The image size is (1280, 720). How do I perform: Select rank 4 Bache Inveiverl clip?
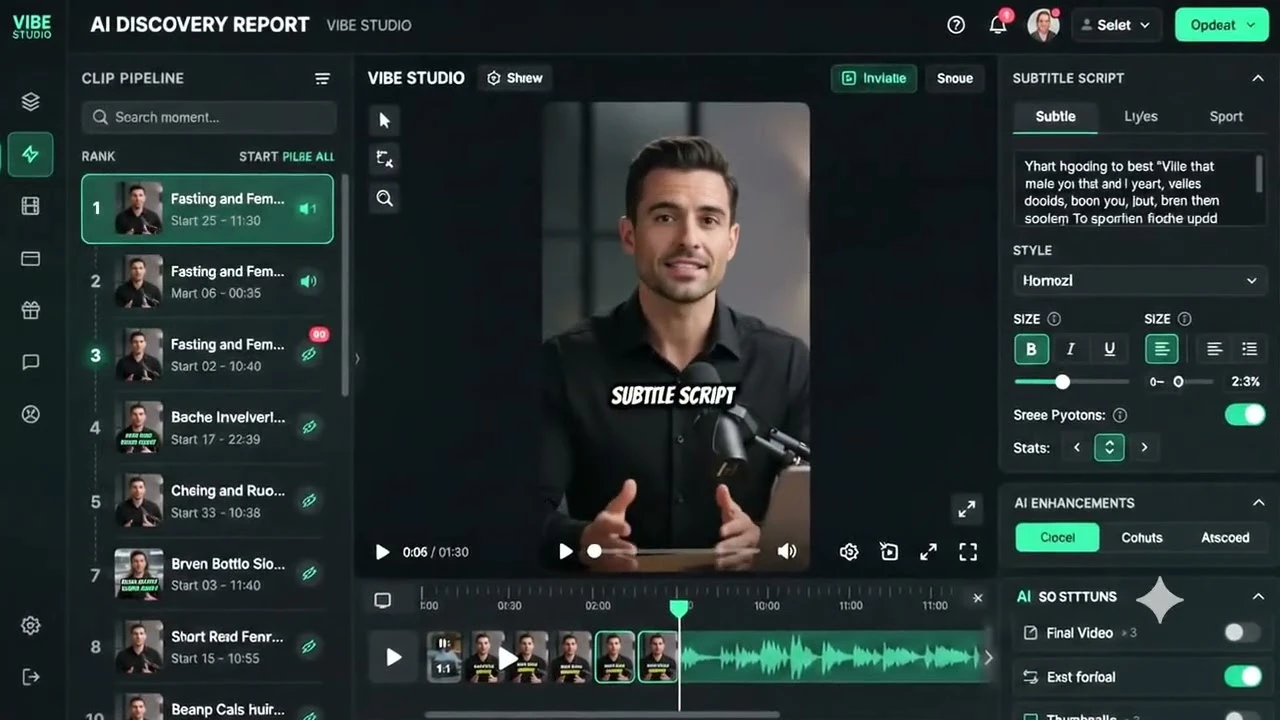pyautogui.click(x=207, y=428)
